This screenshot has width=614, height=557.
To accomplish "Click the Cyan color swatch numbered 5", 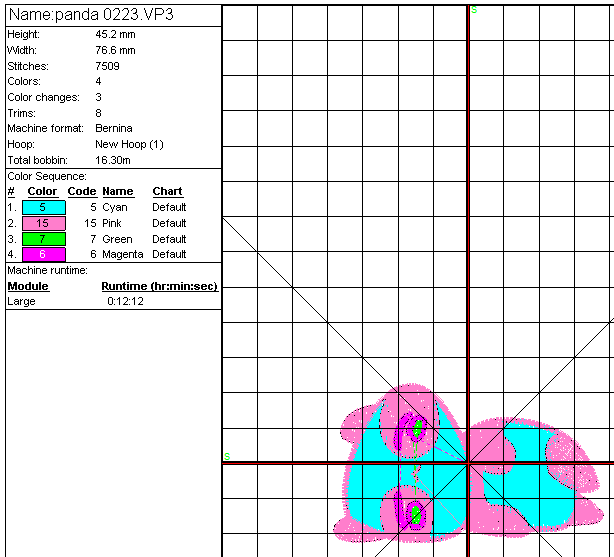I will [x=44, y=207].
